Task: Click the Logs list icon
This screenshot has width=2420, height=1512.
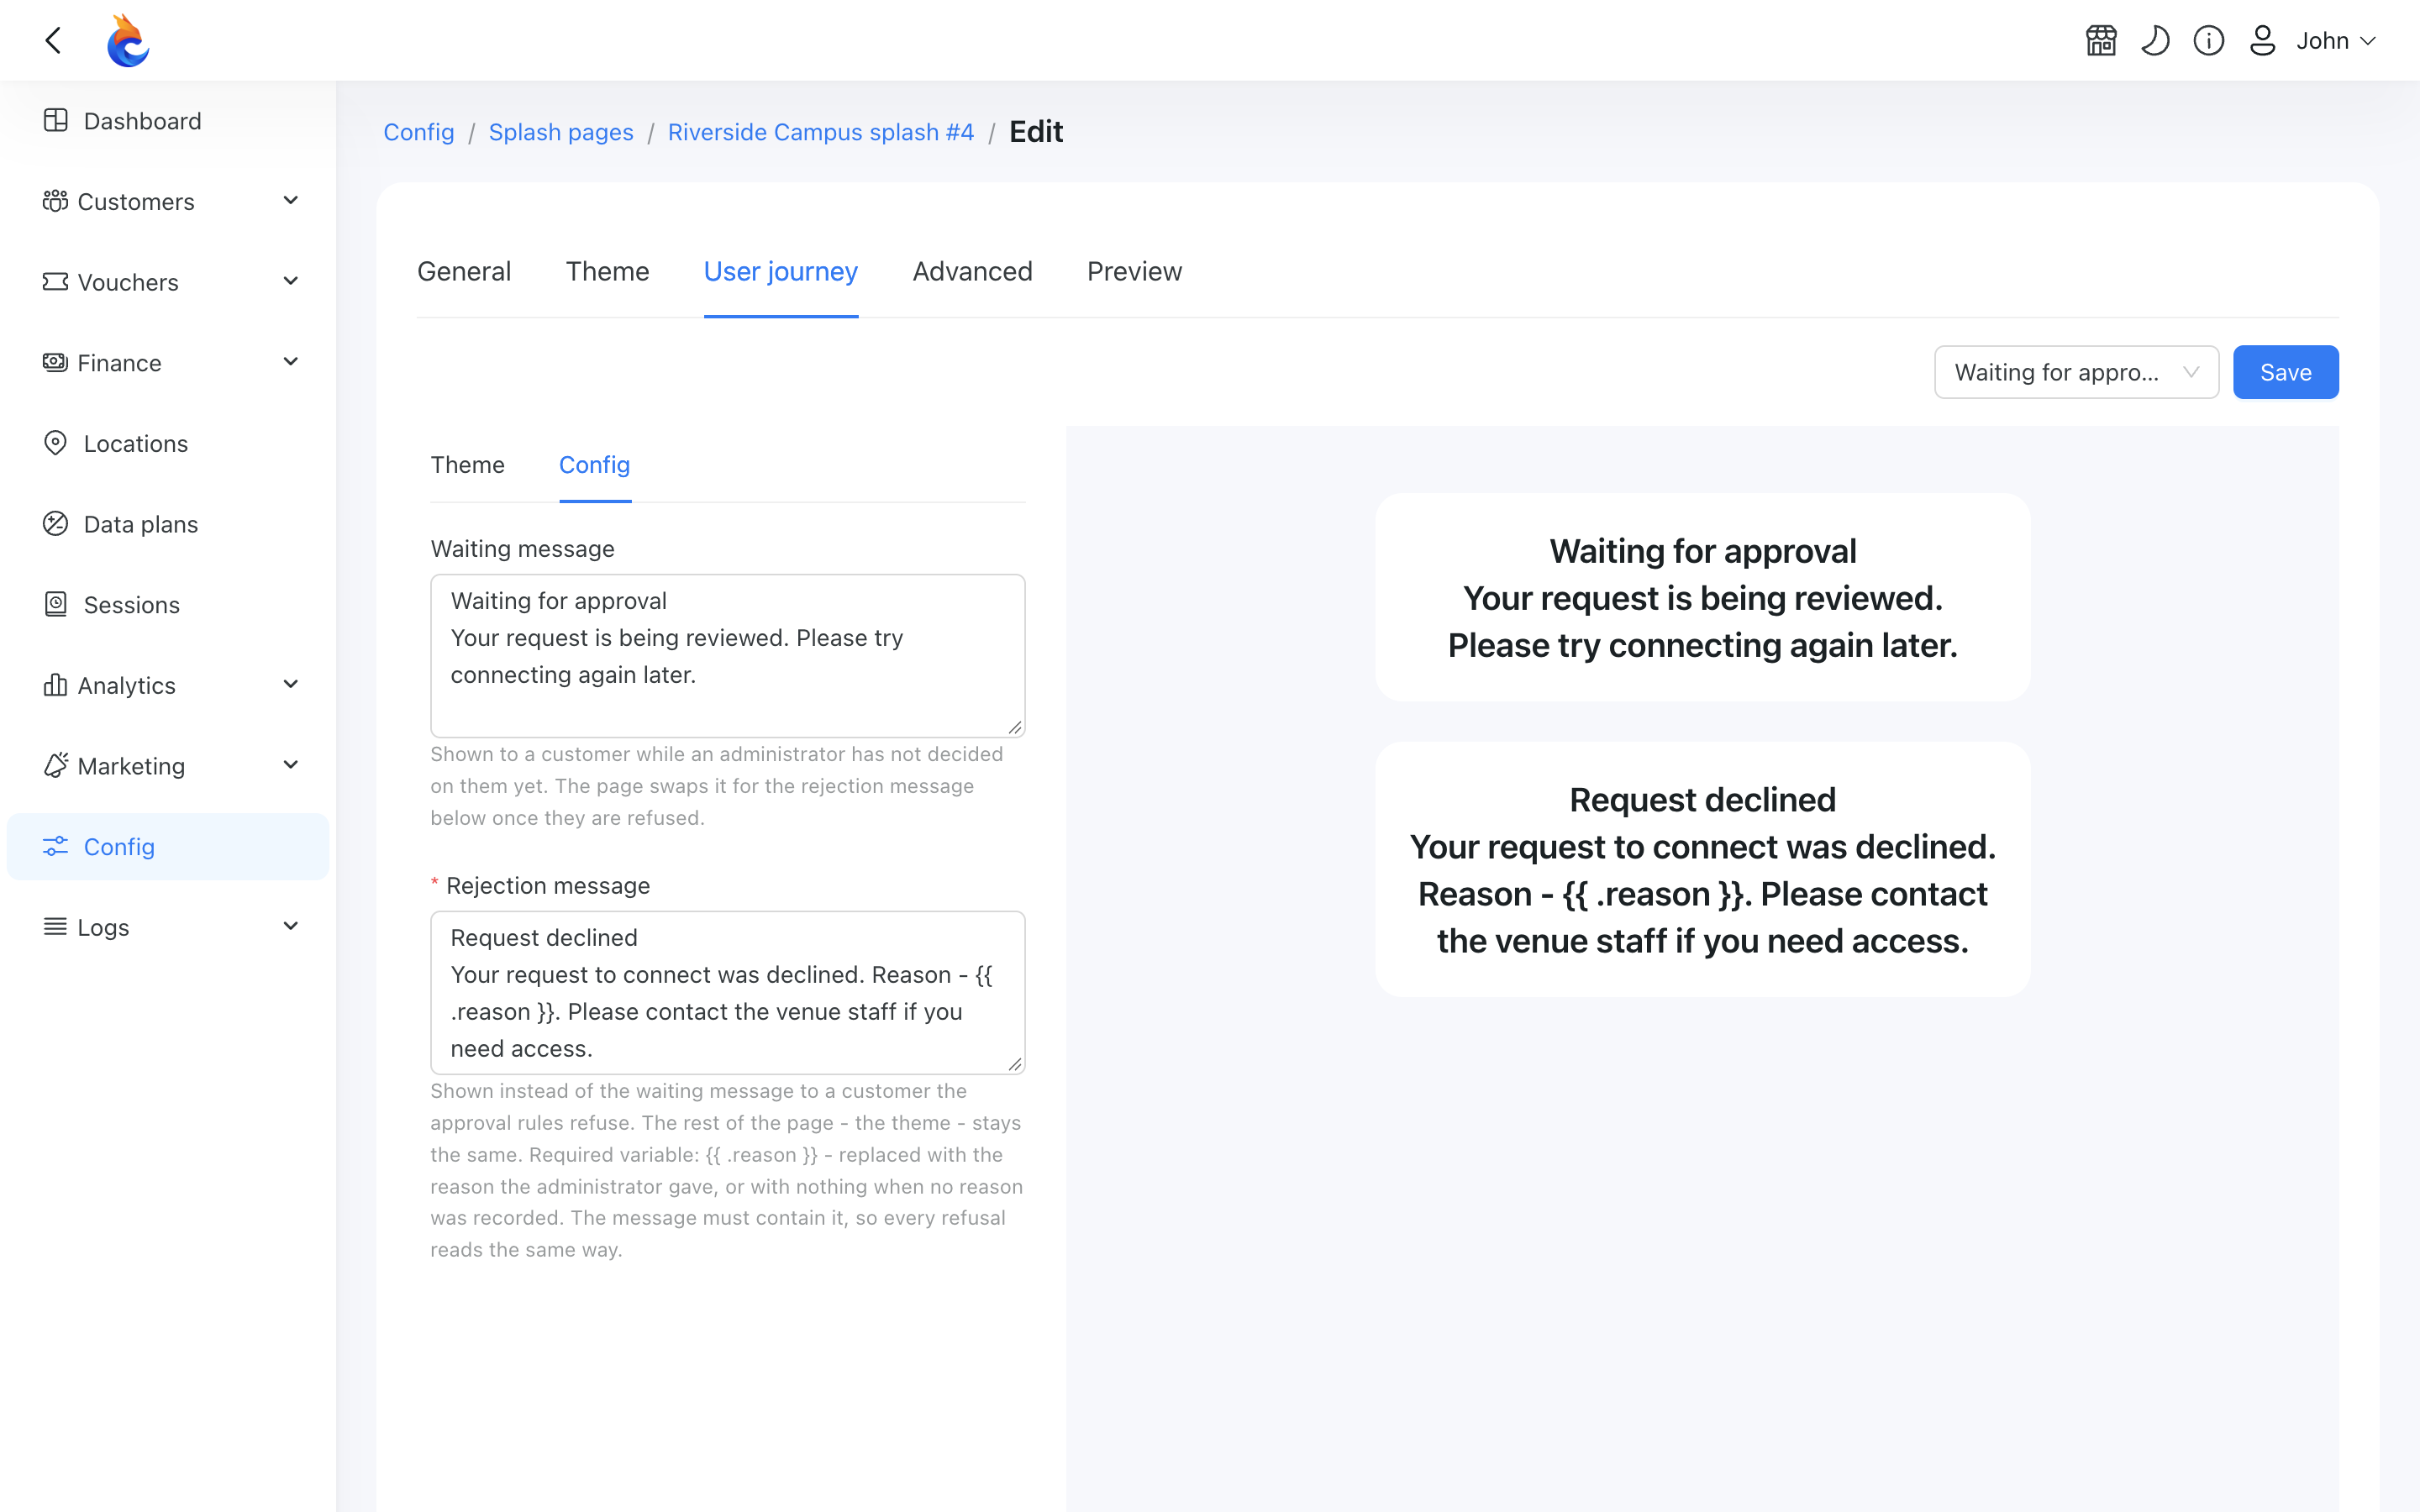Action: [x=56, y=927]
